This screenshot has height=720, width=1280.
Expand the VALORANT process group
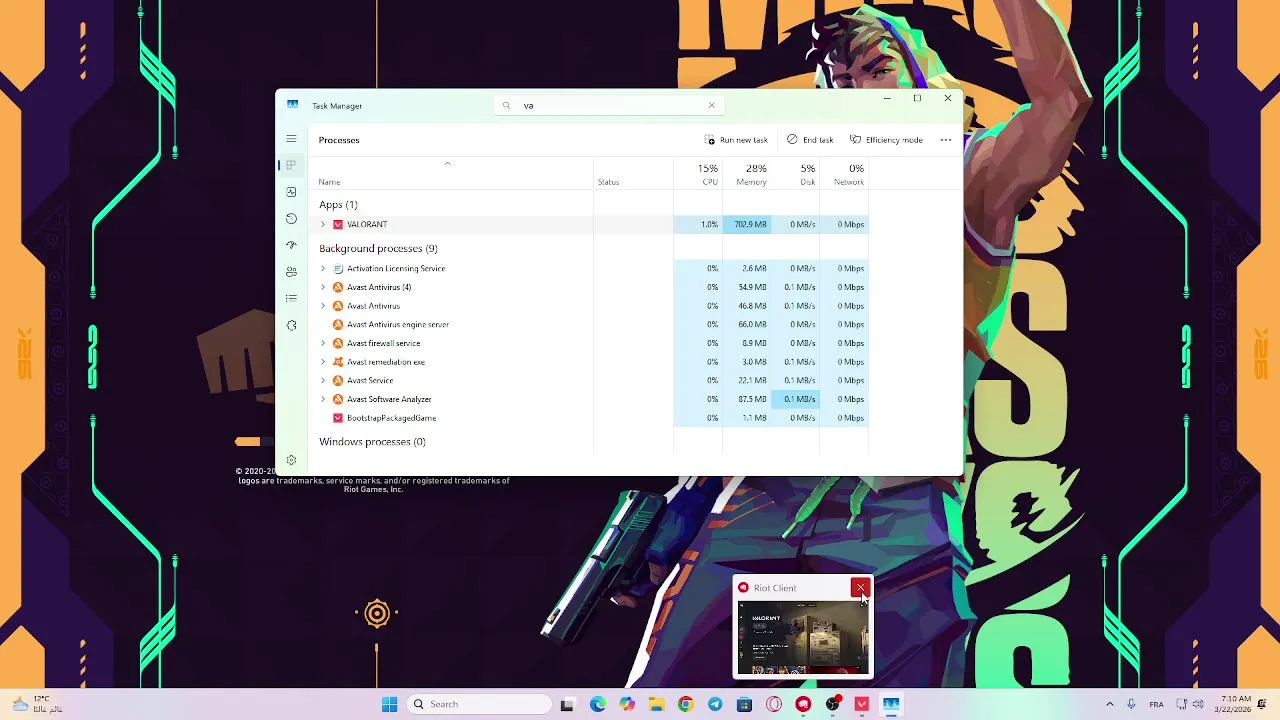(323, 224)
